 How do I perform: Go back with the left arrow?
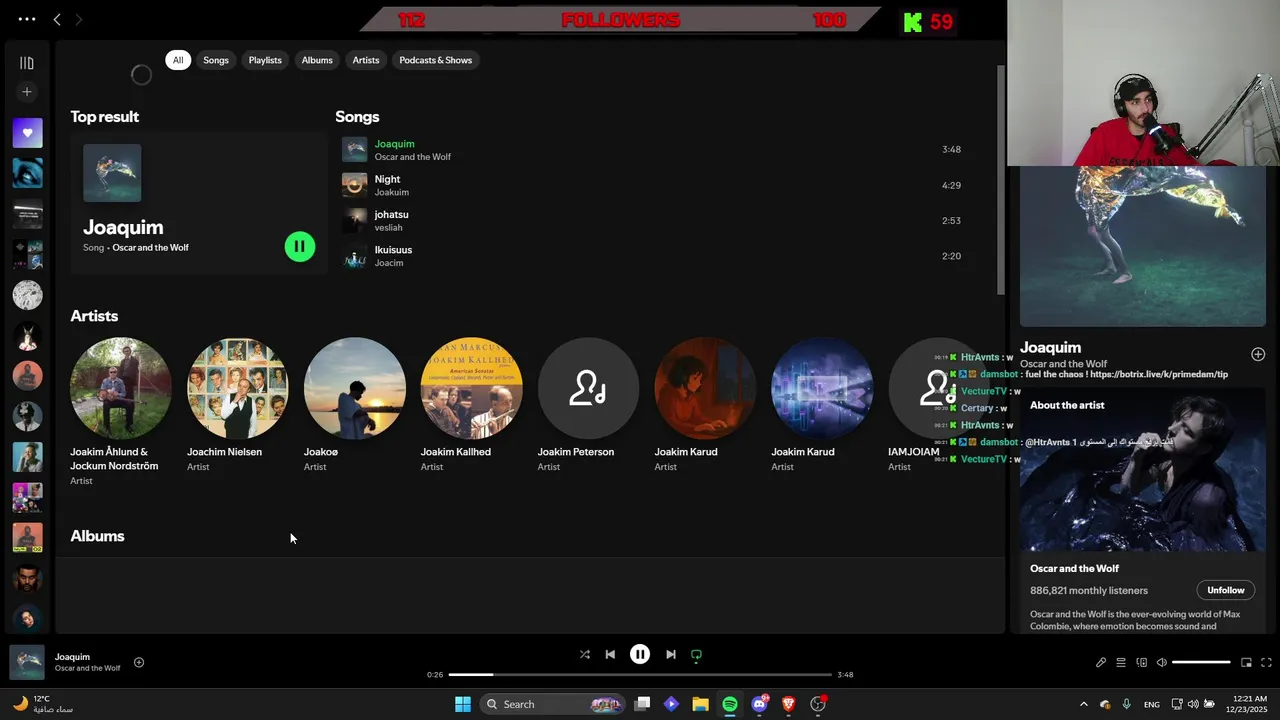point(57,19)
